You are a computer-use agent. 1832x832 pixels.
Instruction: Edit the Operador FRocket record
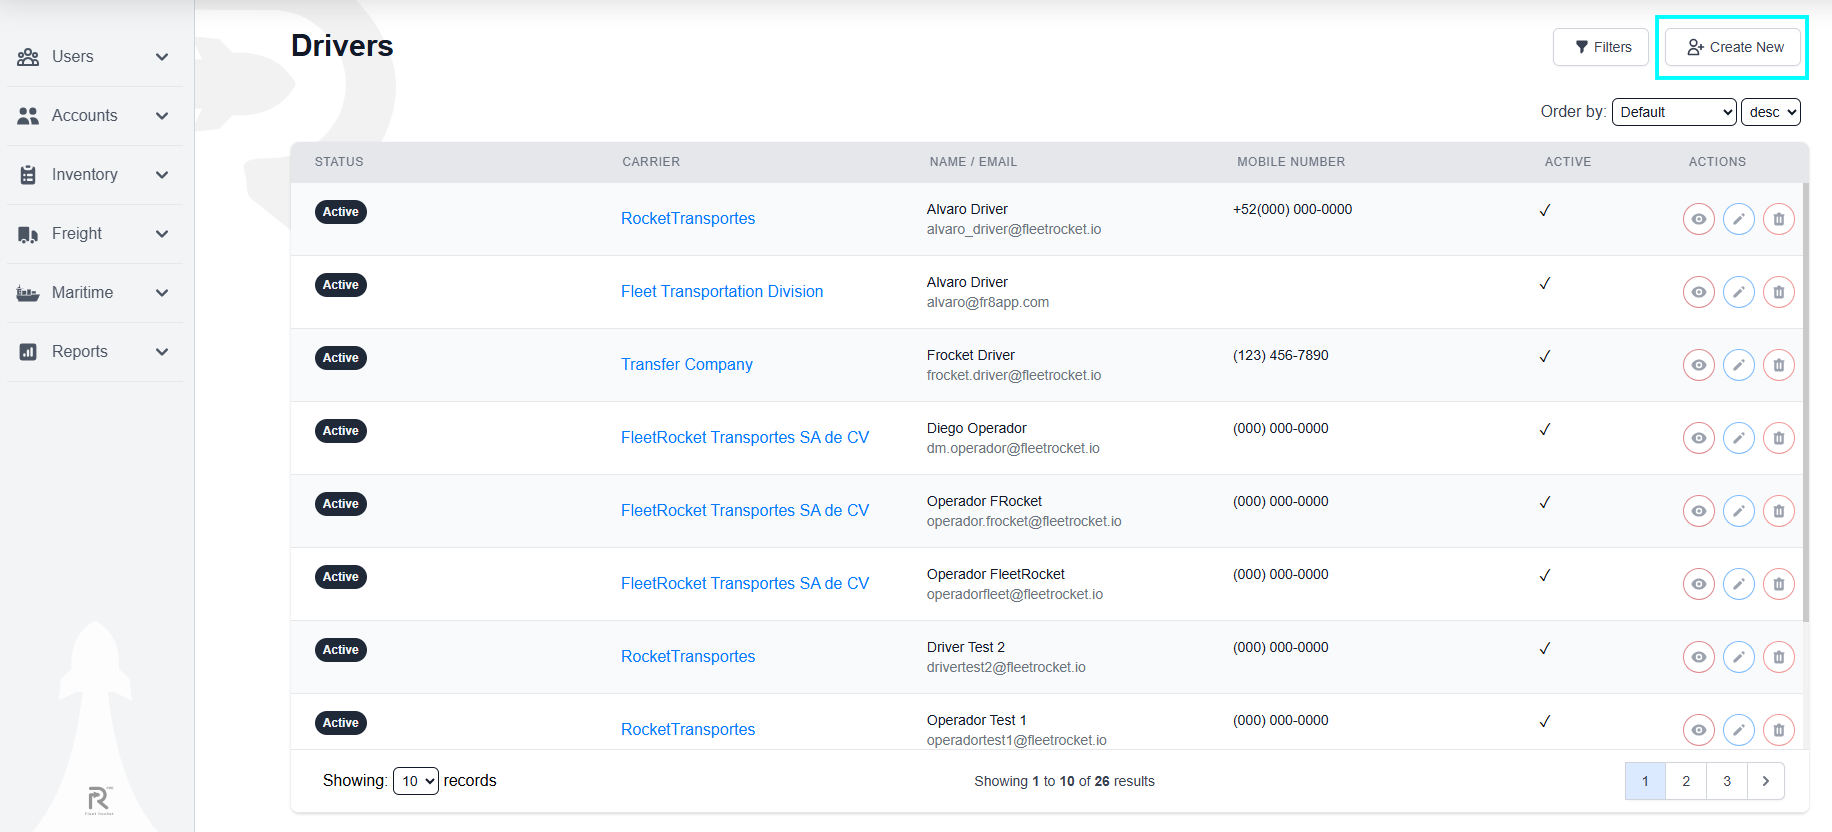(x=1738, y=511)
